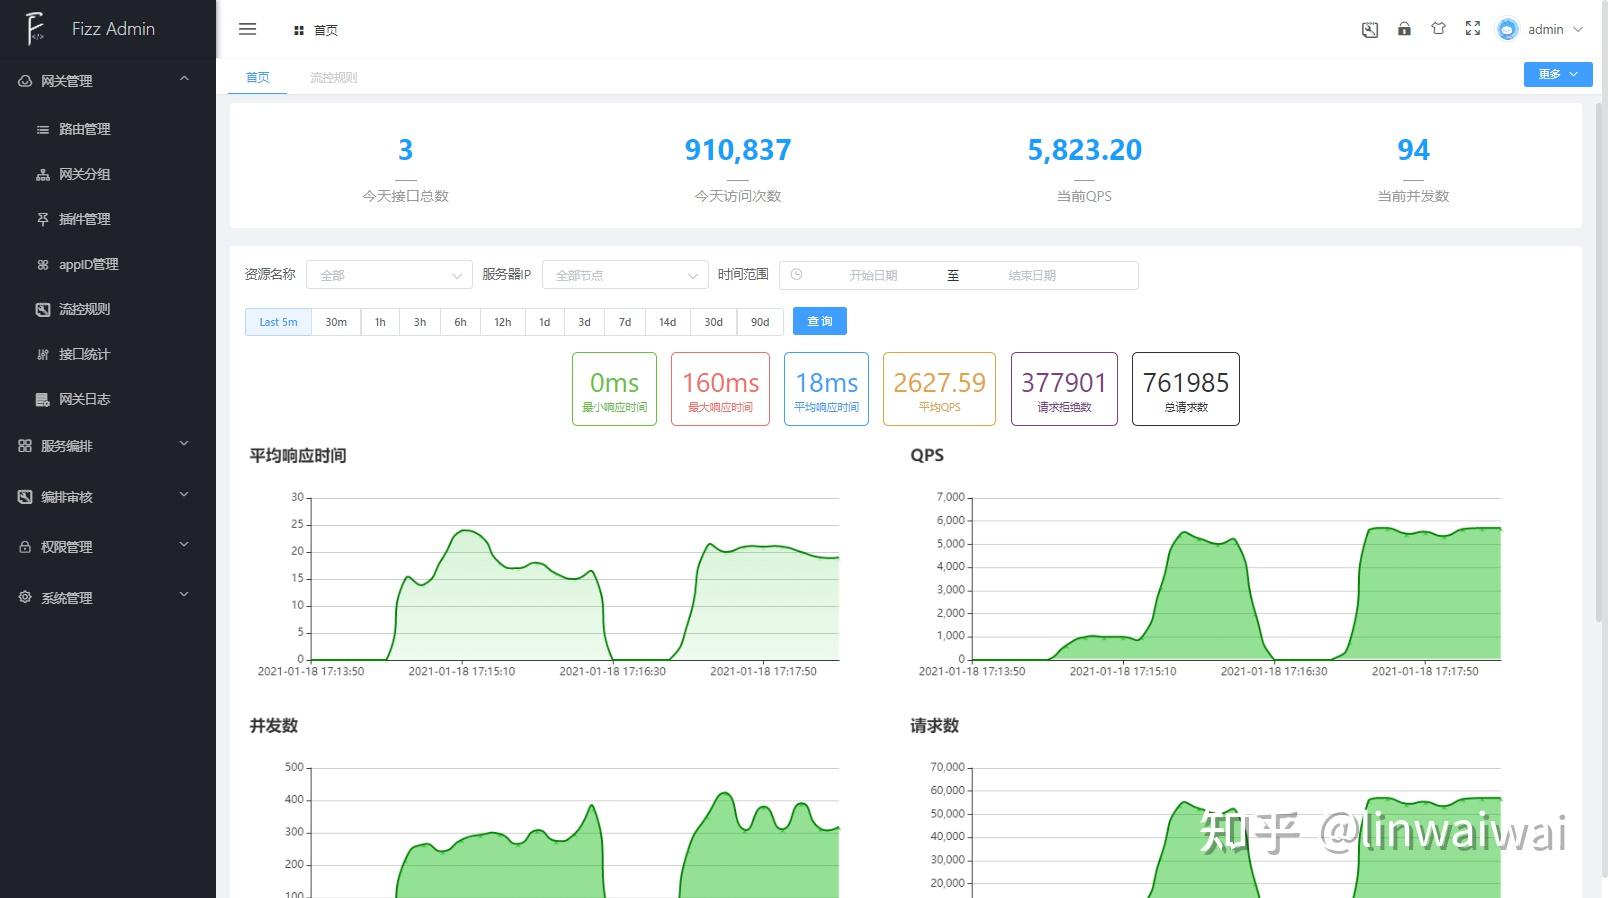Expand the 编排审核 menu group
This screenshot has height=898, width=1608.
[x=108, y=497]
